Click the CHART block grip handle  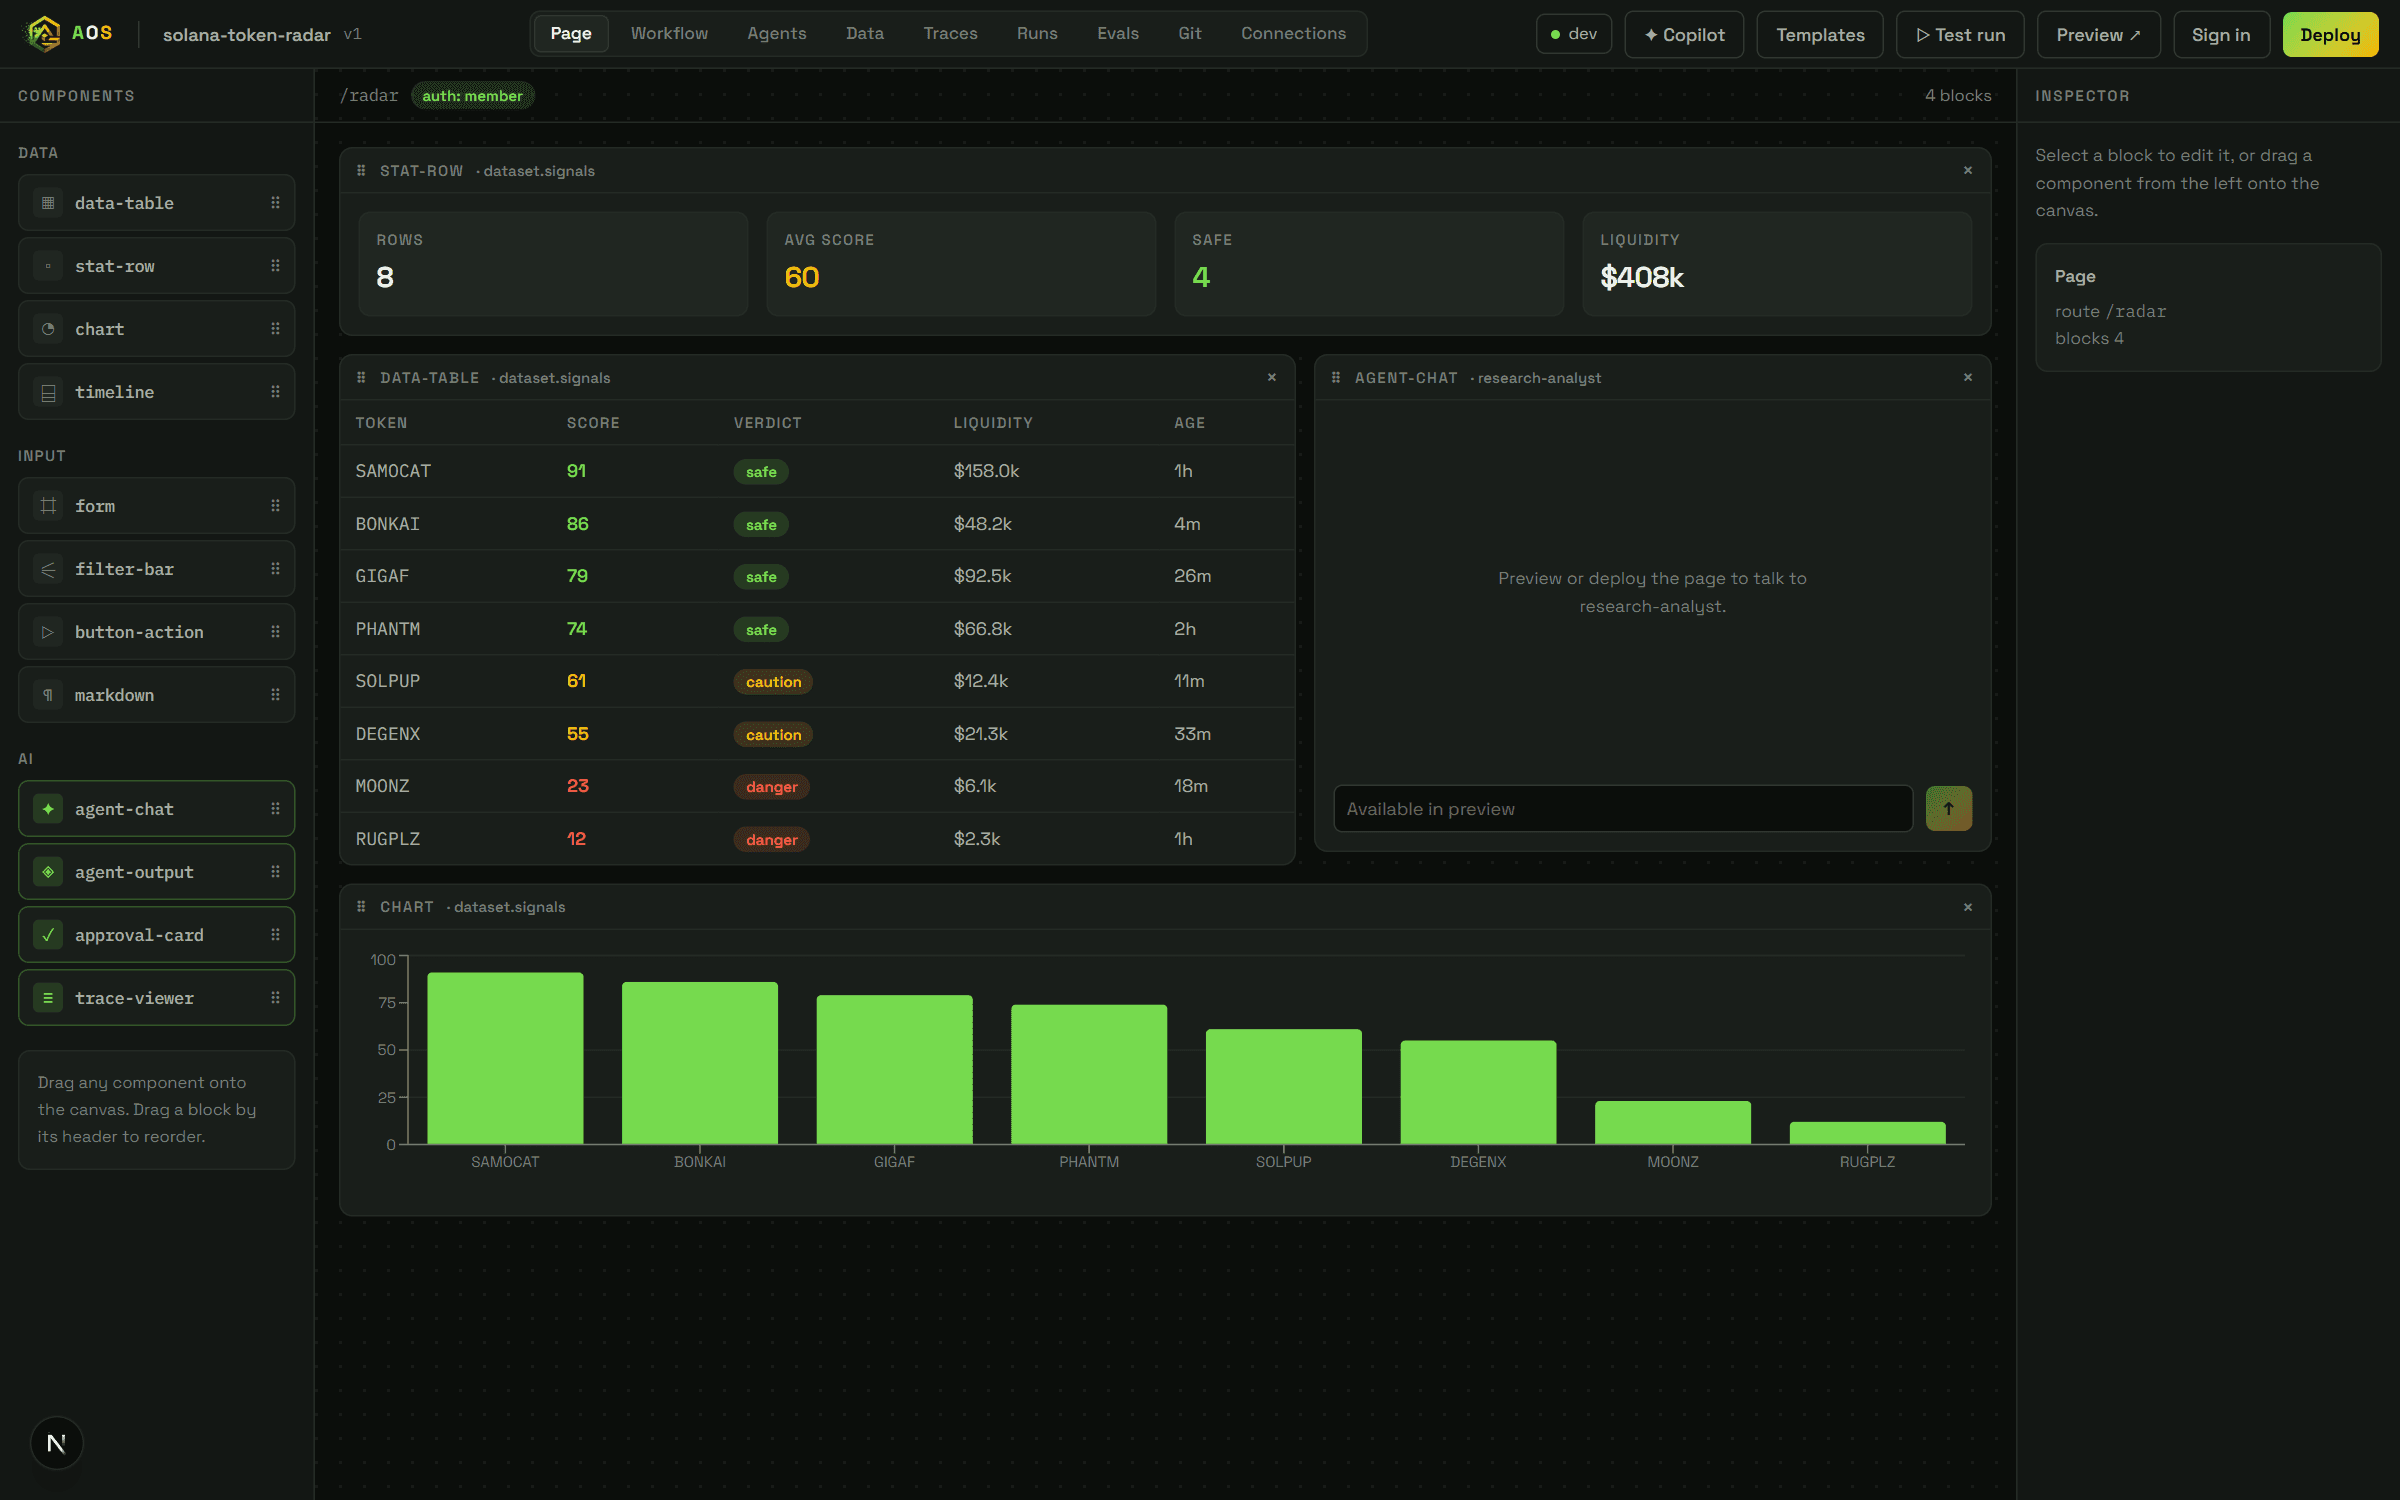(361, 907)
